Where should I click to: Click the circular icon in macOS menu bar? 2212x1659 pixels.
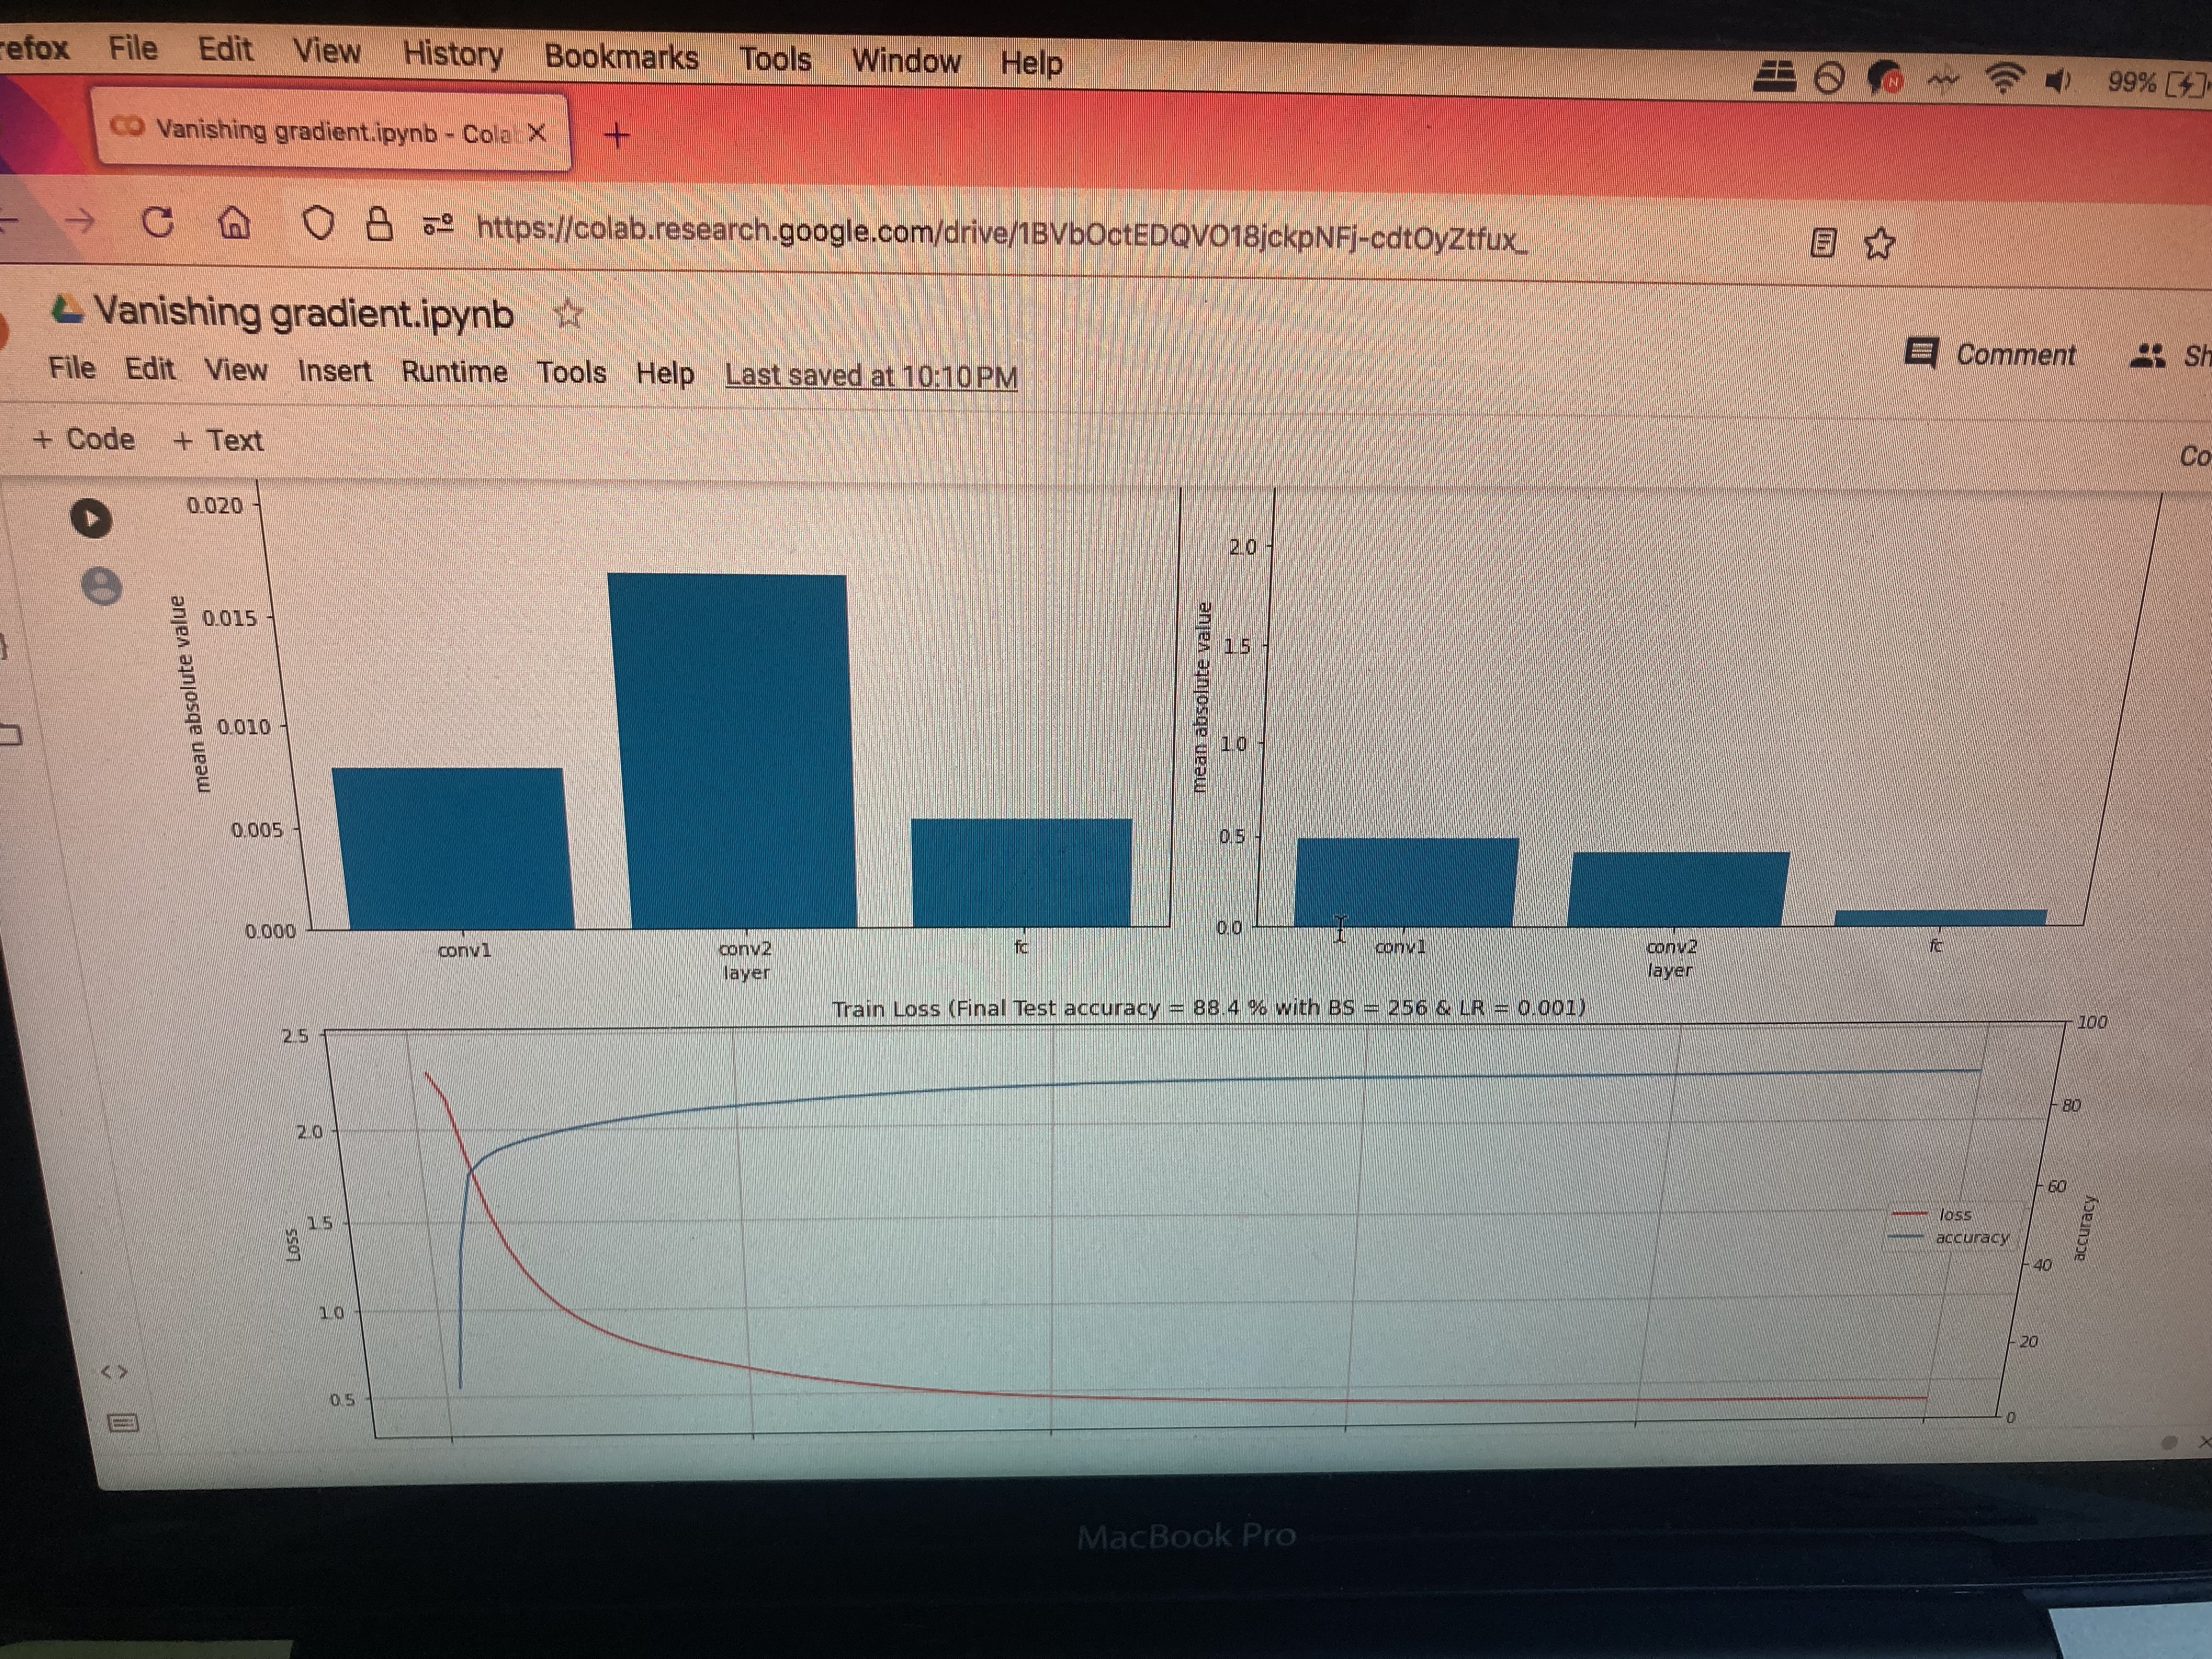(x=1829, y=77)
